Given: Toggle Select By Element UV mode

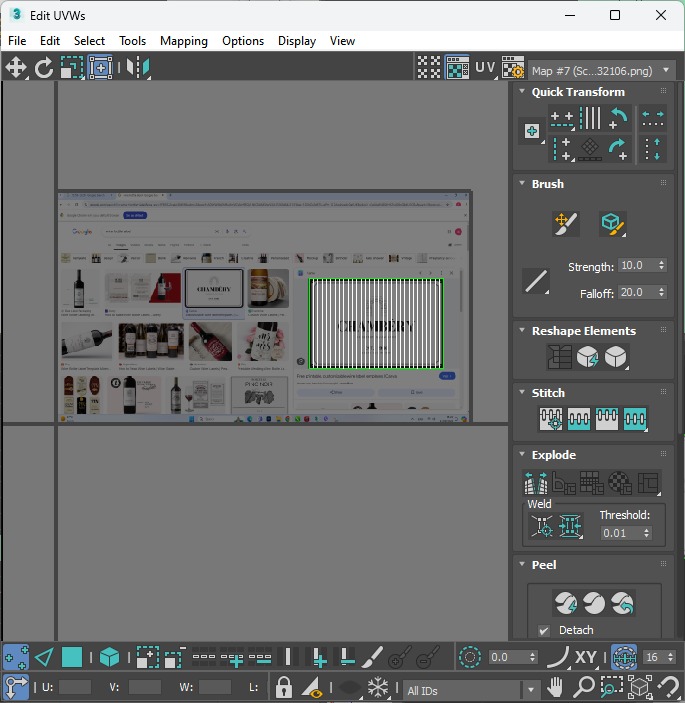Looking at the screenshot, I should coord(109,657).
